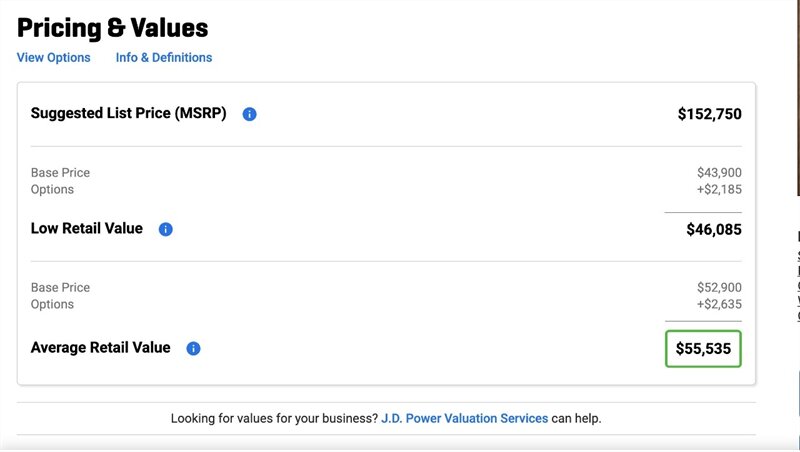Click the info icon beside Suggested List Price

pyautogui.click(x=250, y=114)
